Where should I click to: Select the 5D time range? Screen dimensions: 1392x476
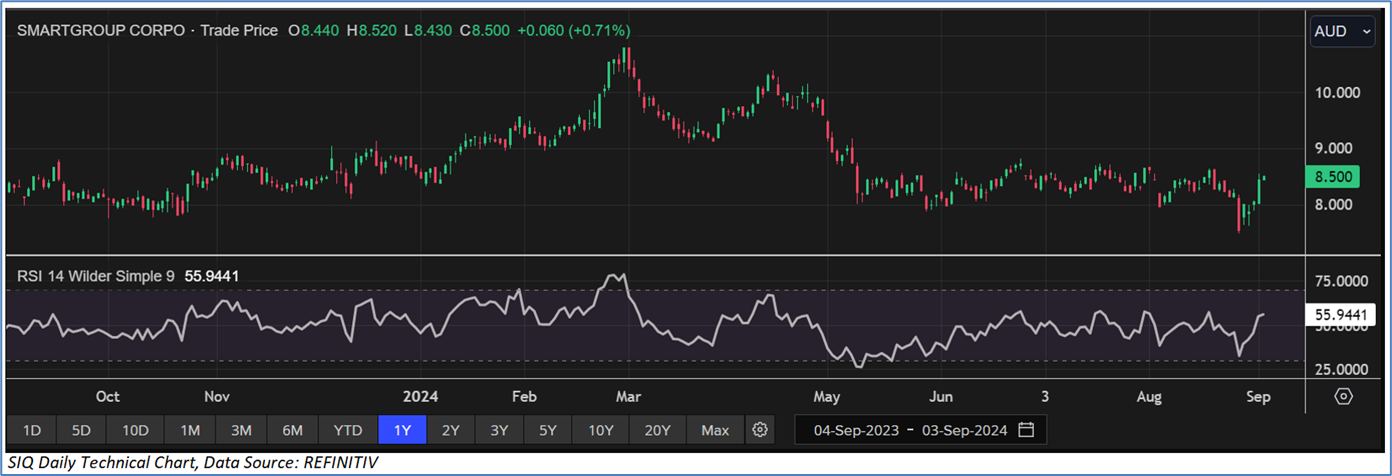81,430
